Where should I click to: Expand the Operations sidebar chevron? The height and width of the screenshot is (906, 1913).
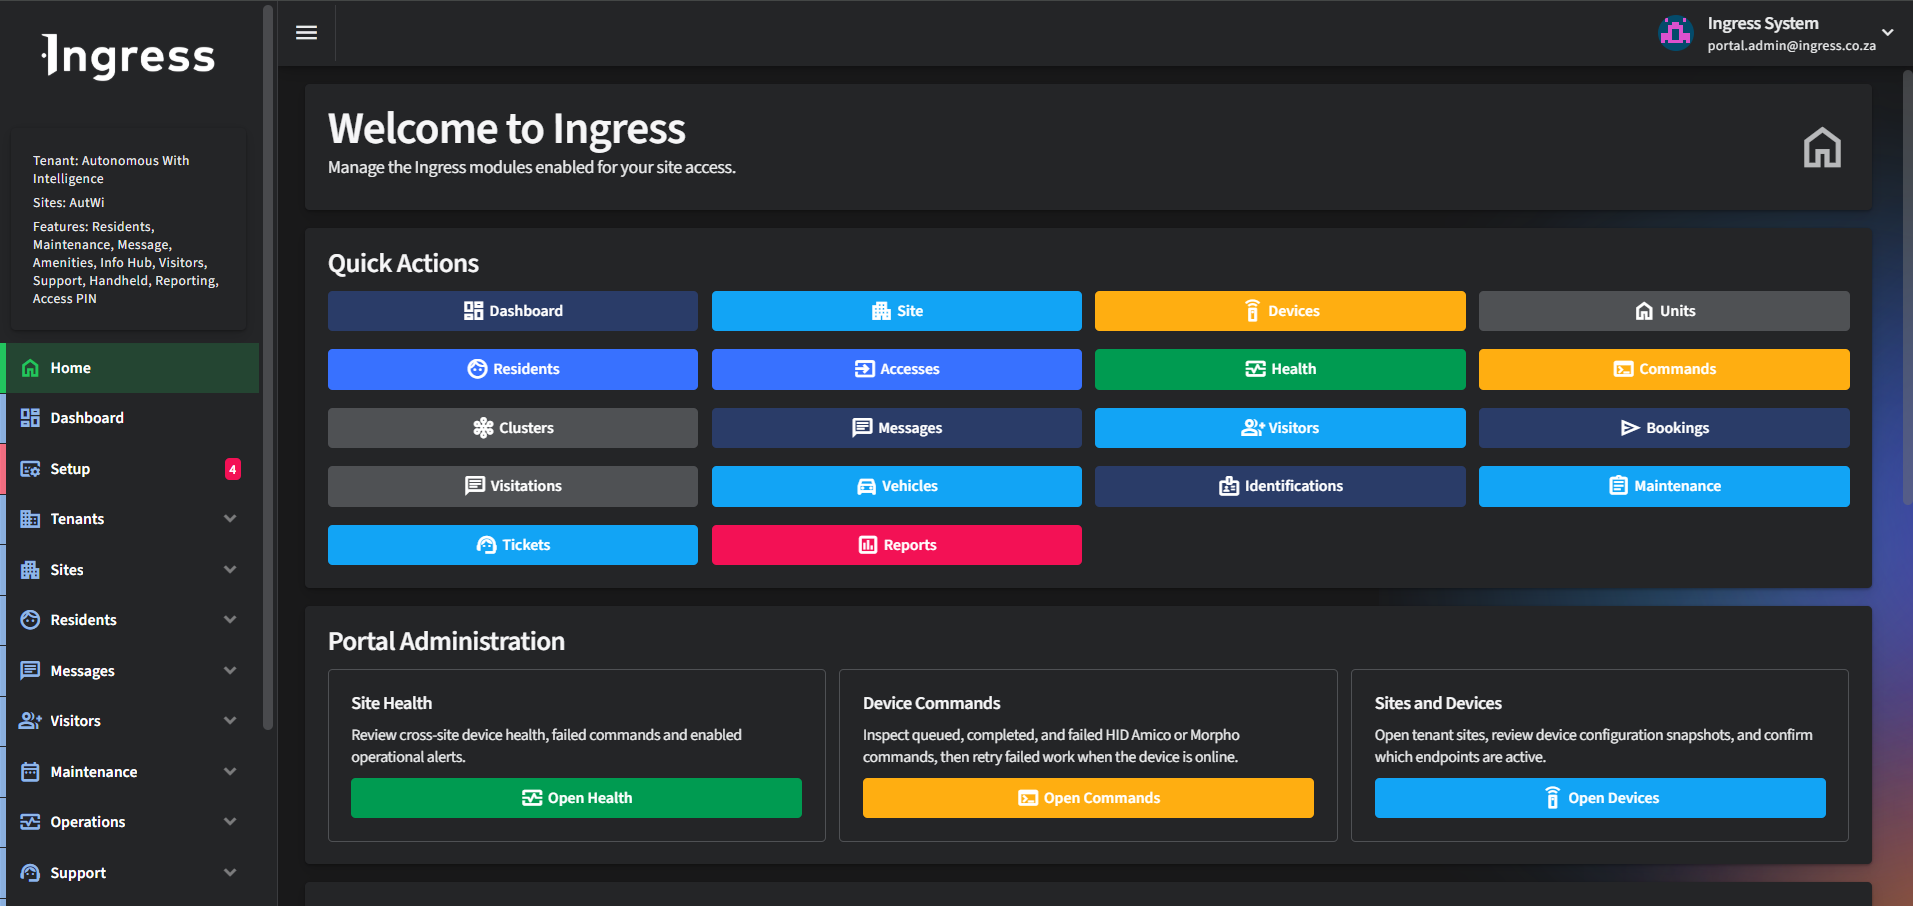(x=230, y=822)
